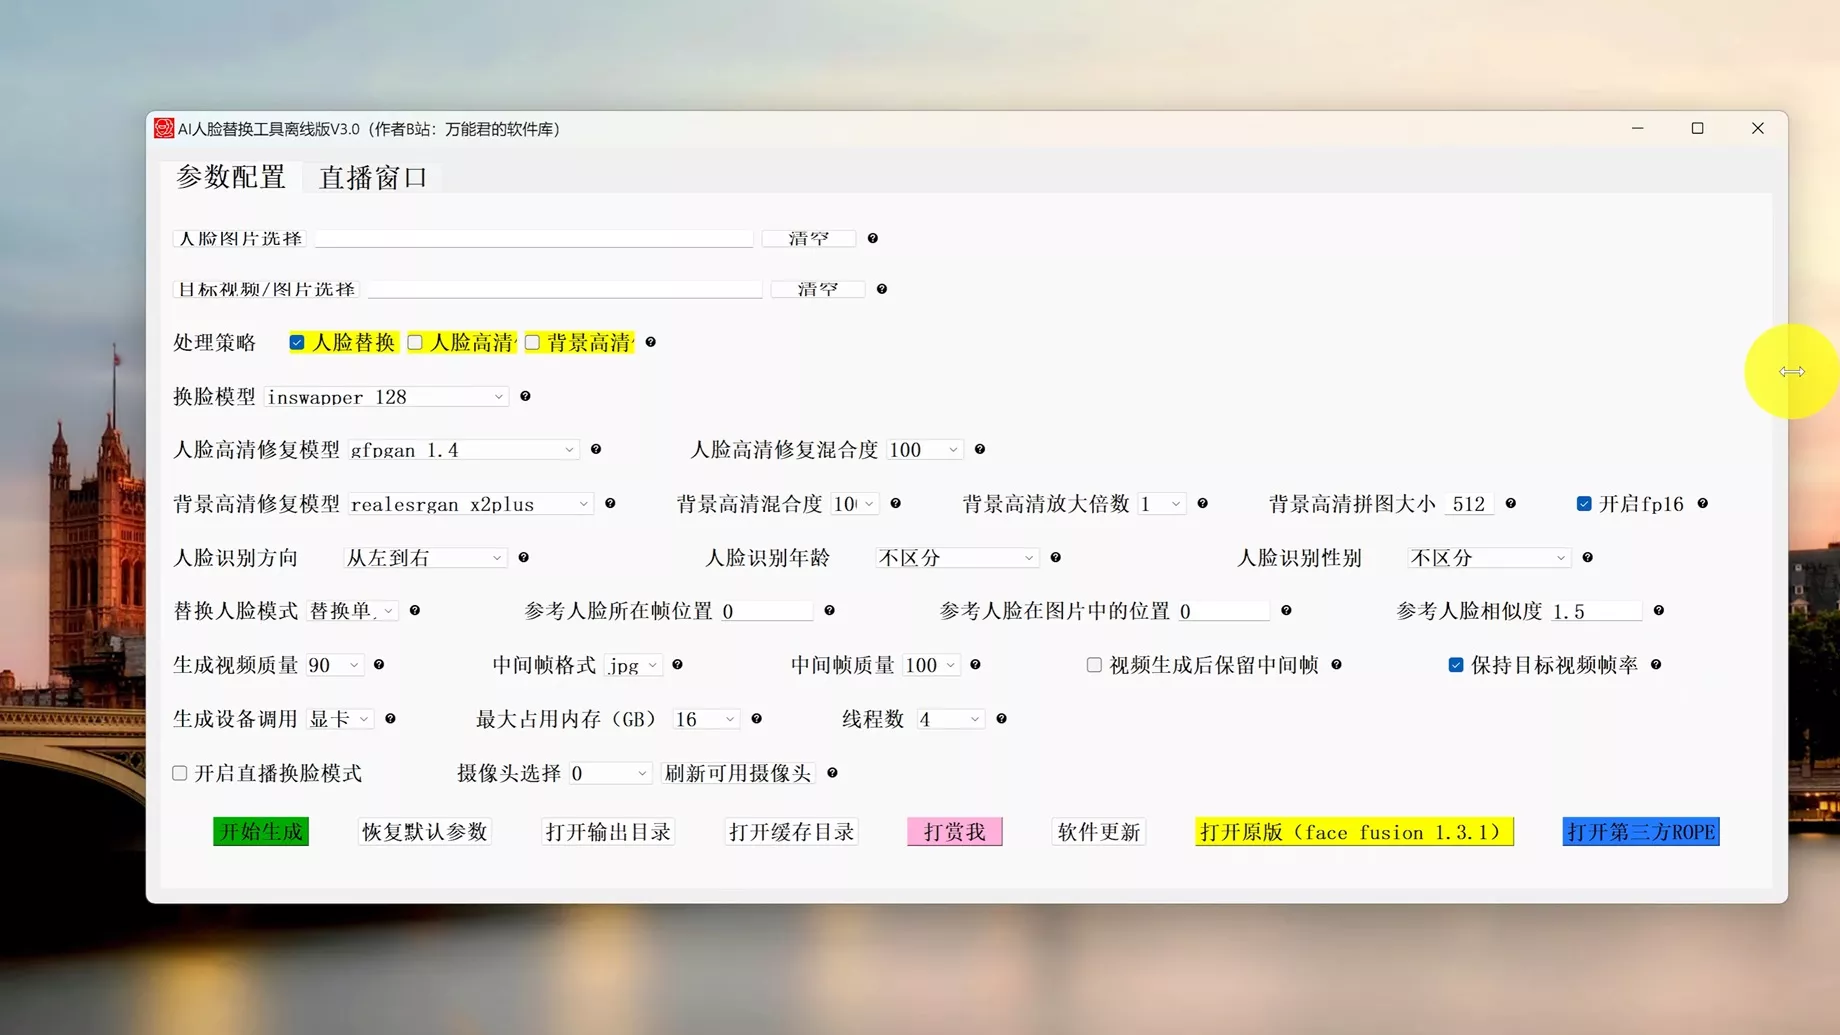Screen dimensions: 1840x1035
Task: Click the green 开始生成 button
Action: tap(260, 831)
